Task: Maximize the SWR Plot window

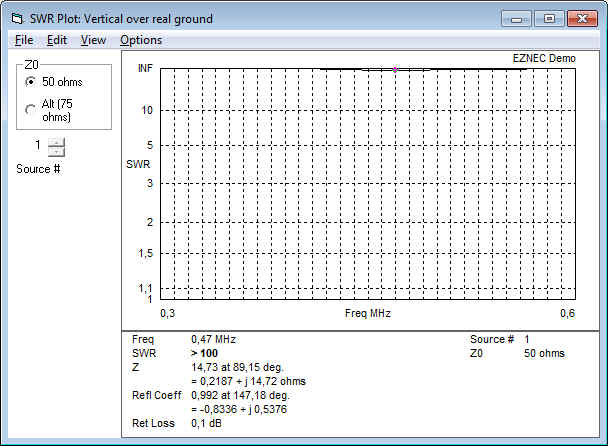Action: pos(549,19)
